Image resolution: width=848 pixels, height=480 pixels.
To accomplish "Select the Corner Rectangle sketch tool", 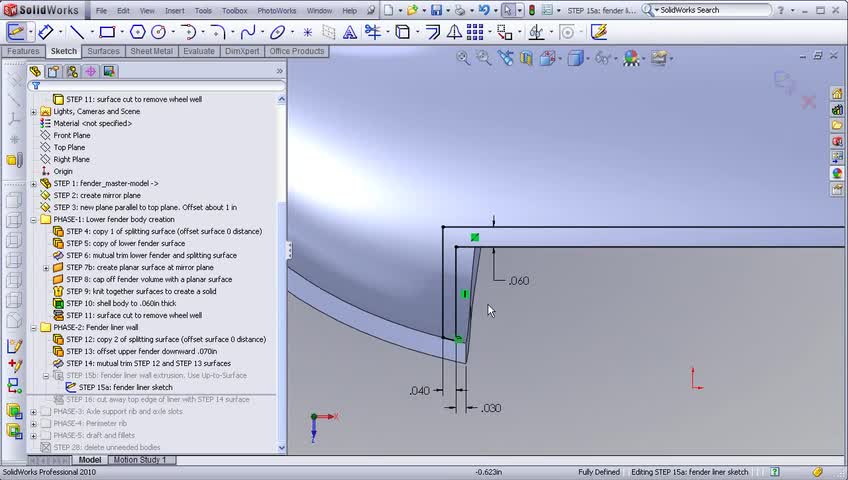I will pos(107,32).
